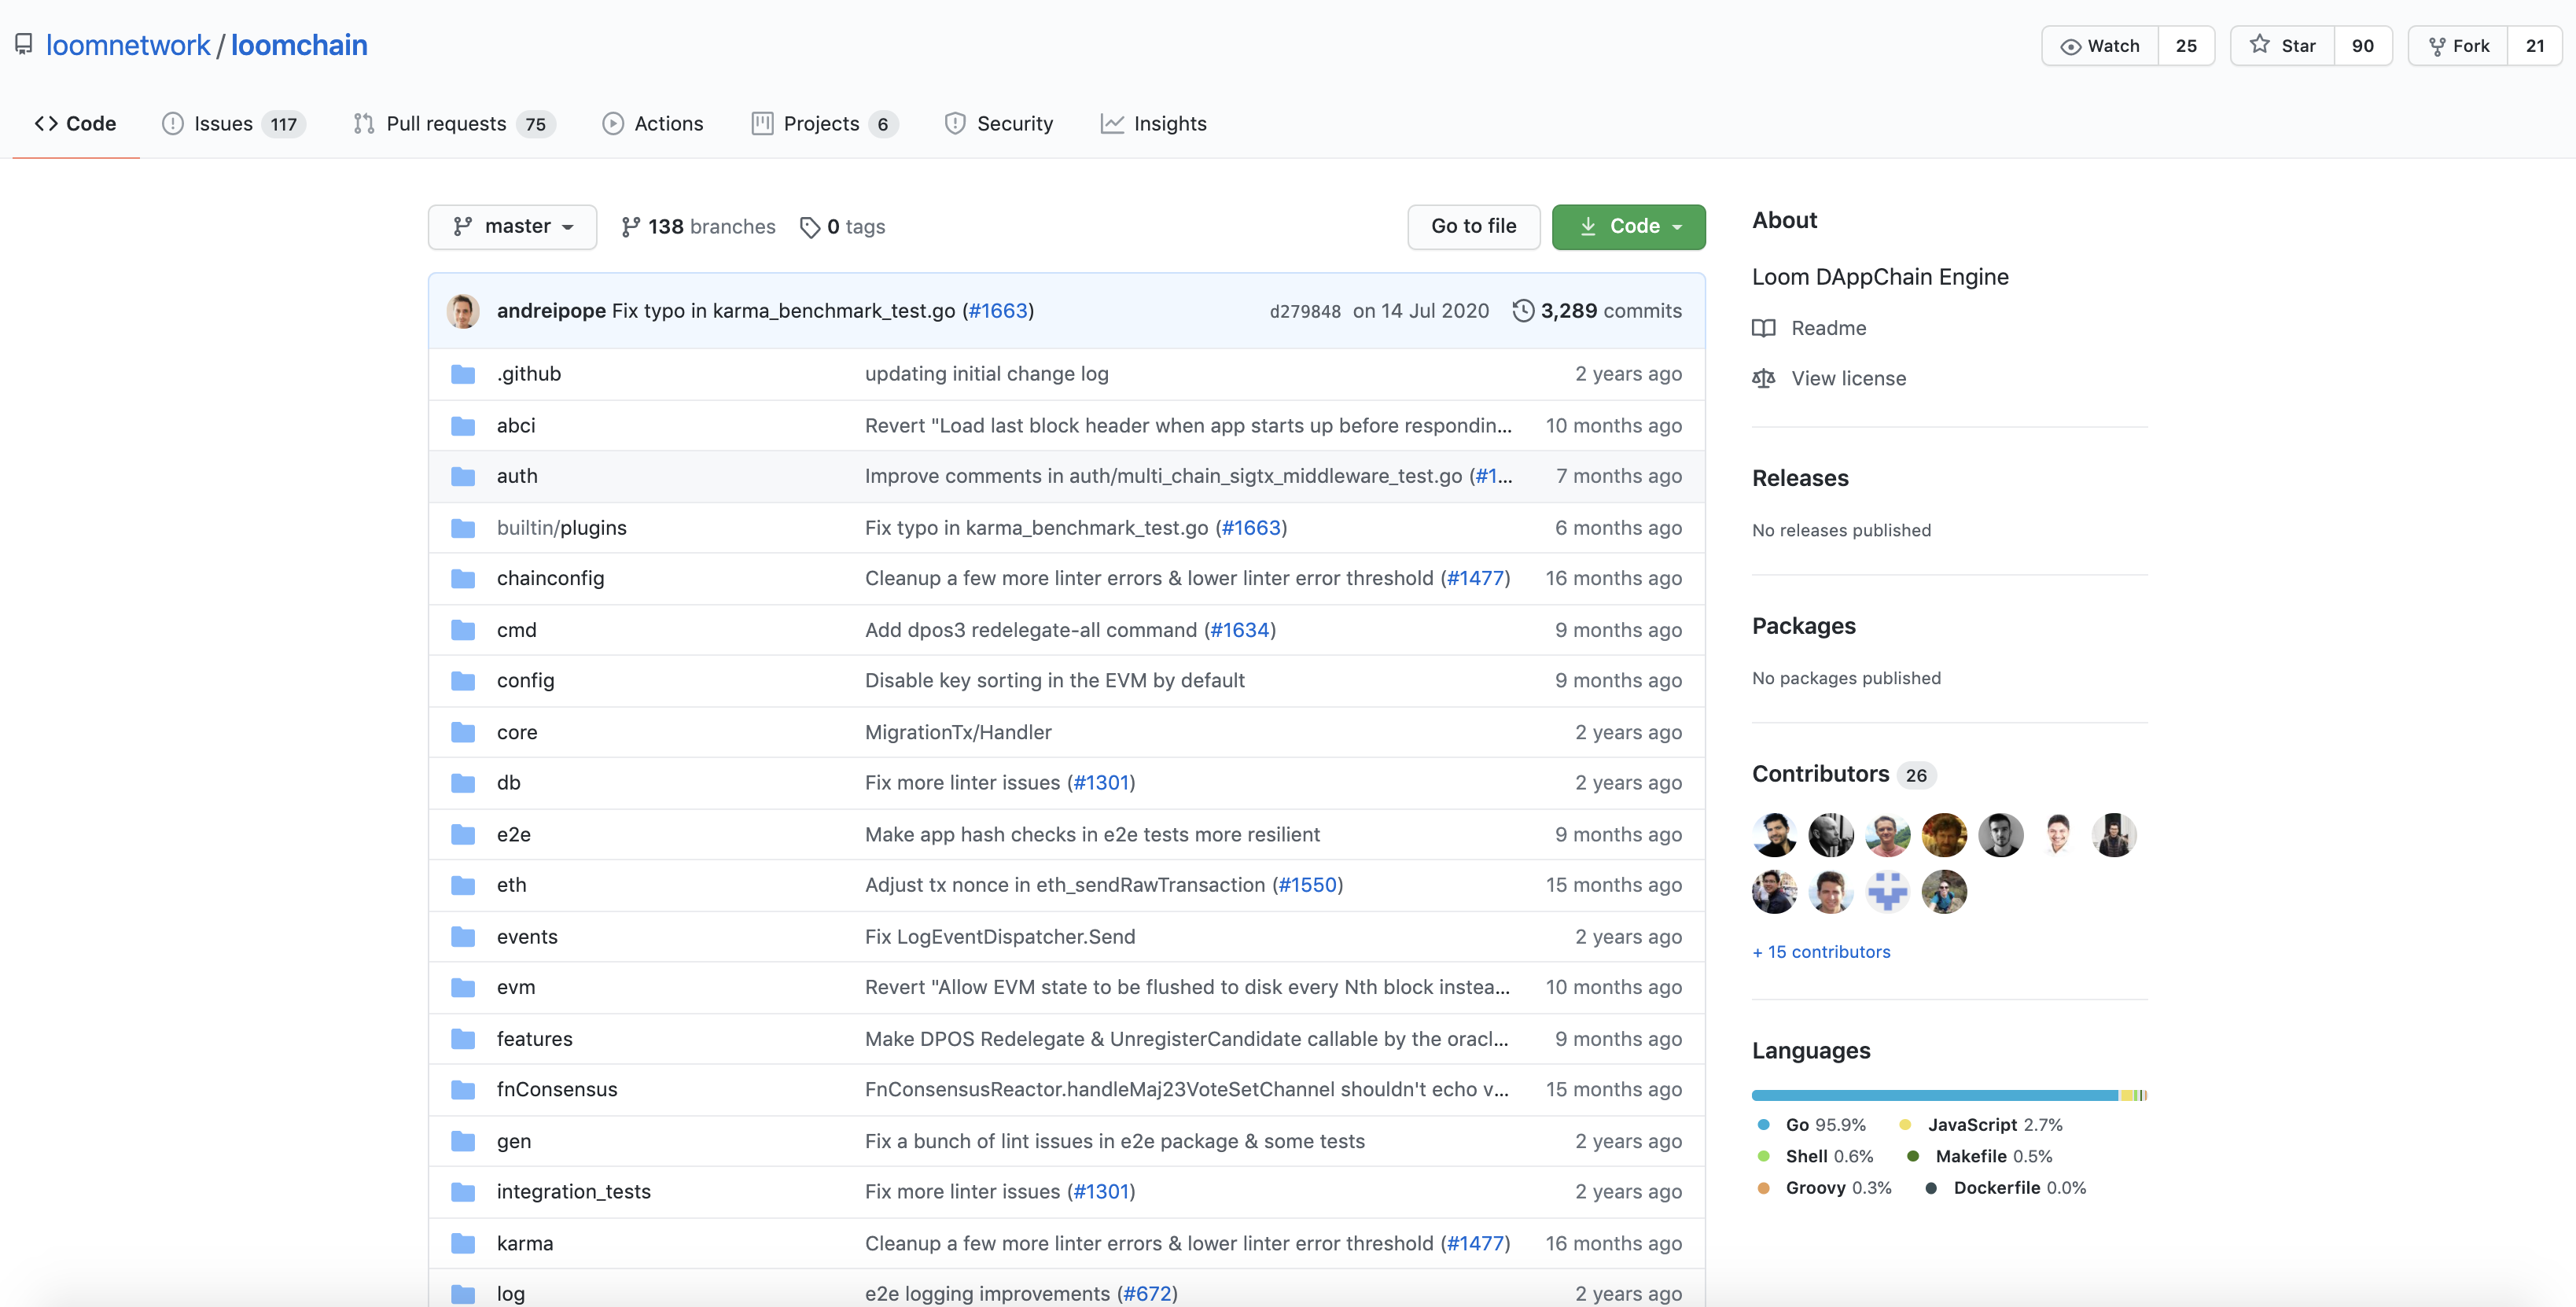The width and height of the screenshot is (2576, 1307).
Task: Click andreipope's commit avatar thumbnail
Action: coord(463,311)
